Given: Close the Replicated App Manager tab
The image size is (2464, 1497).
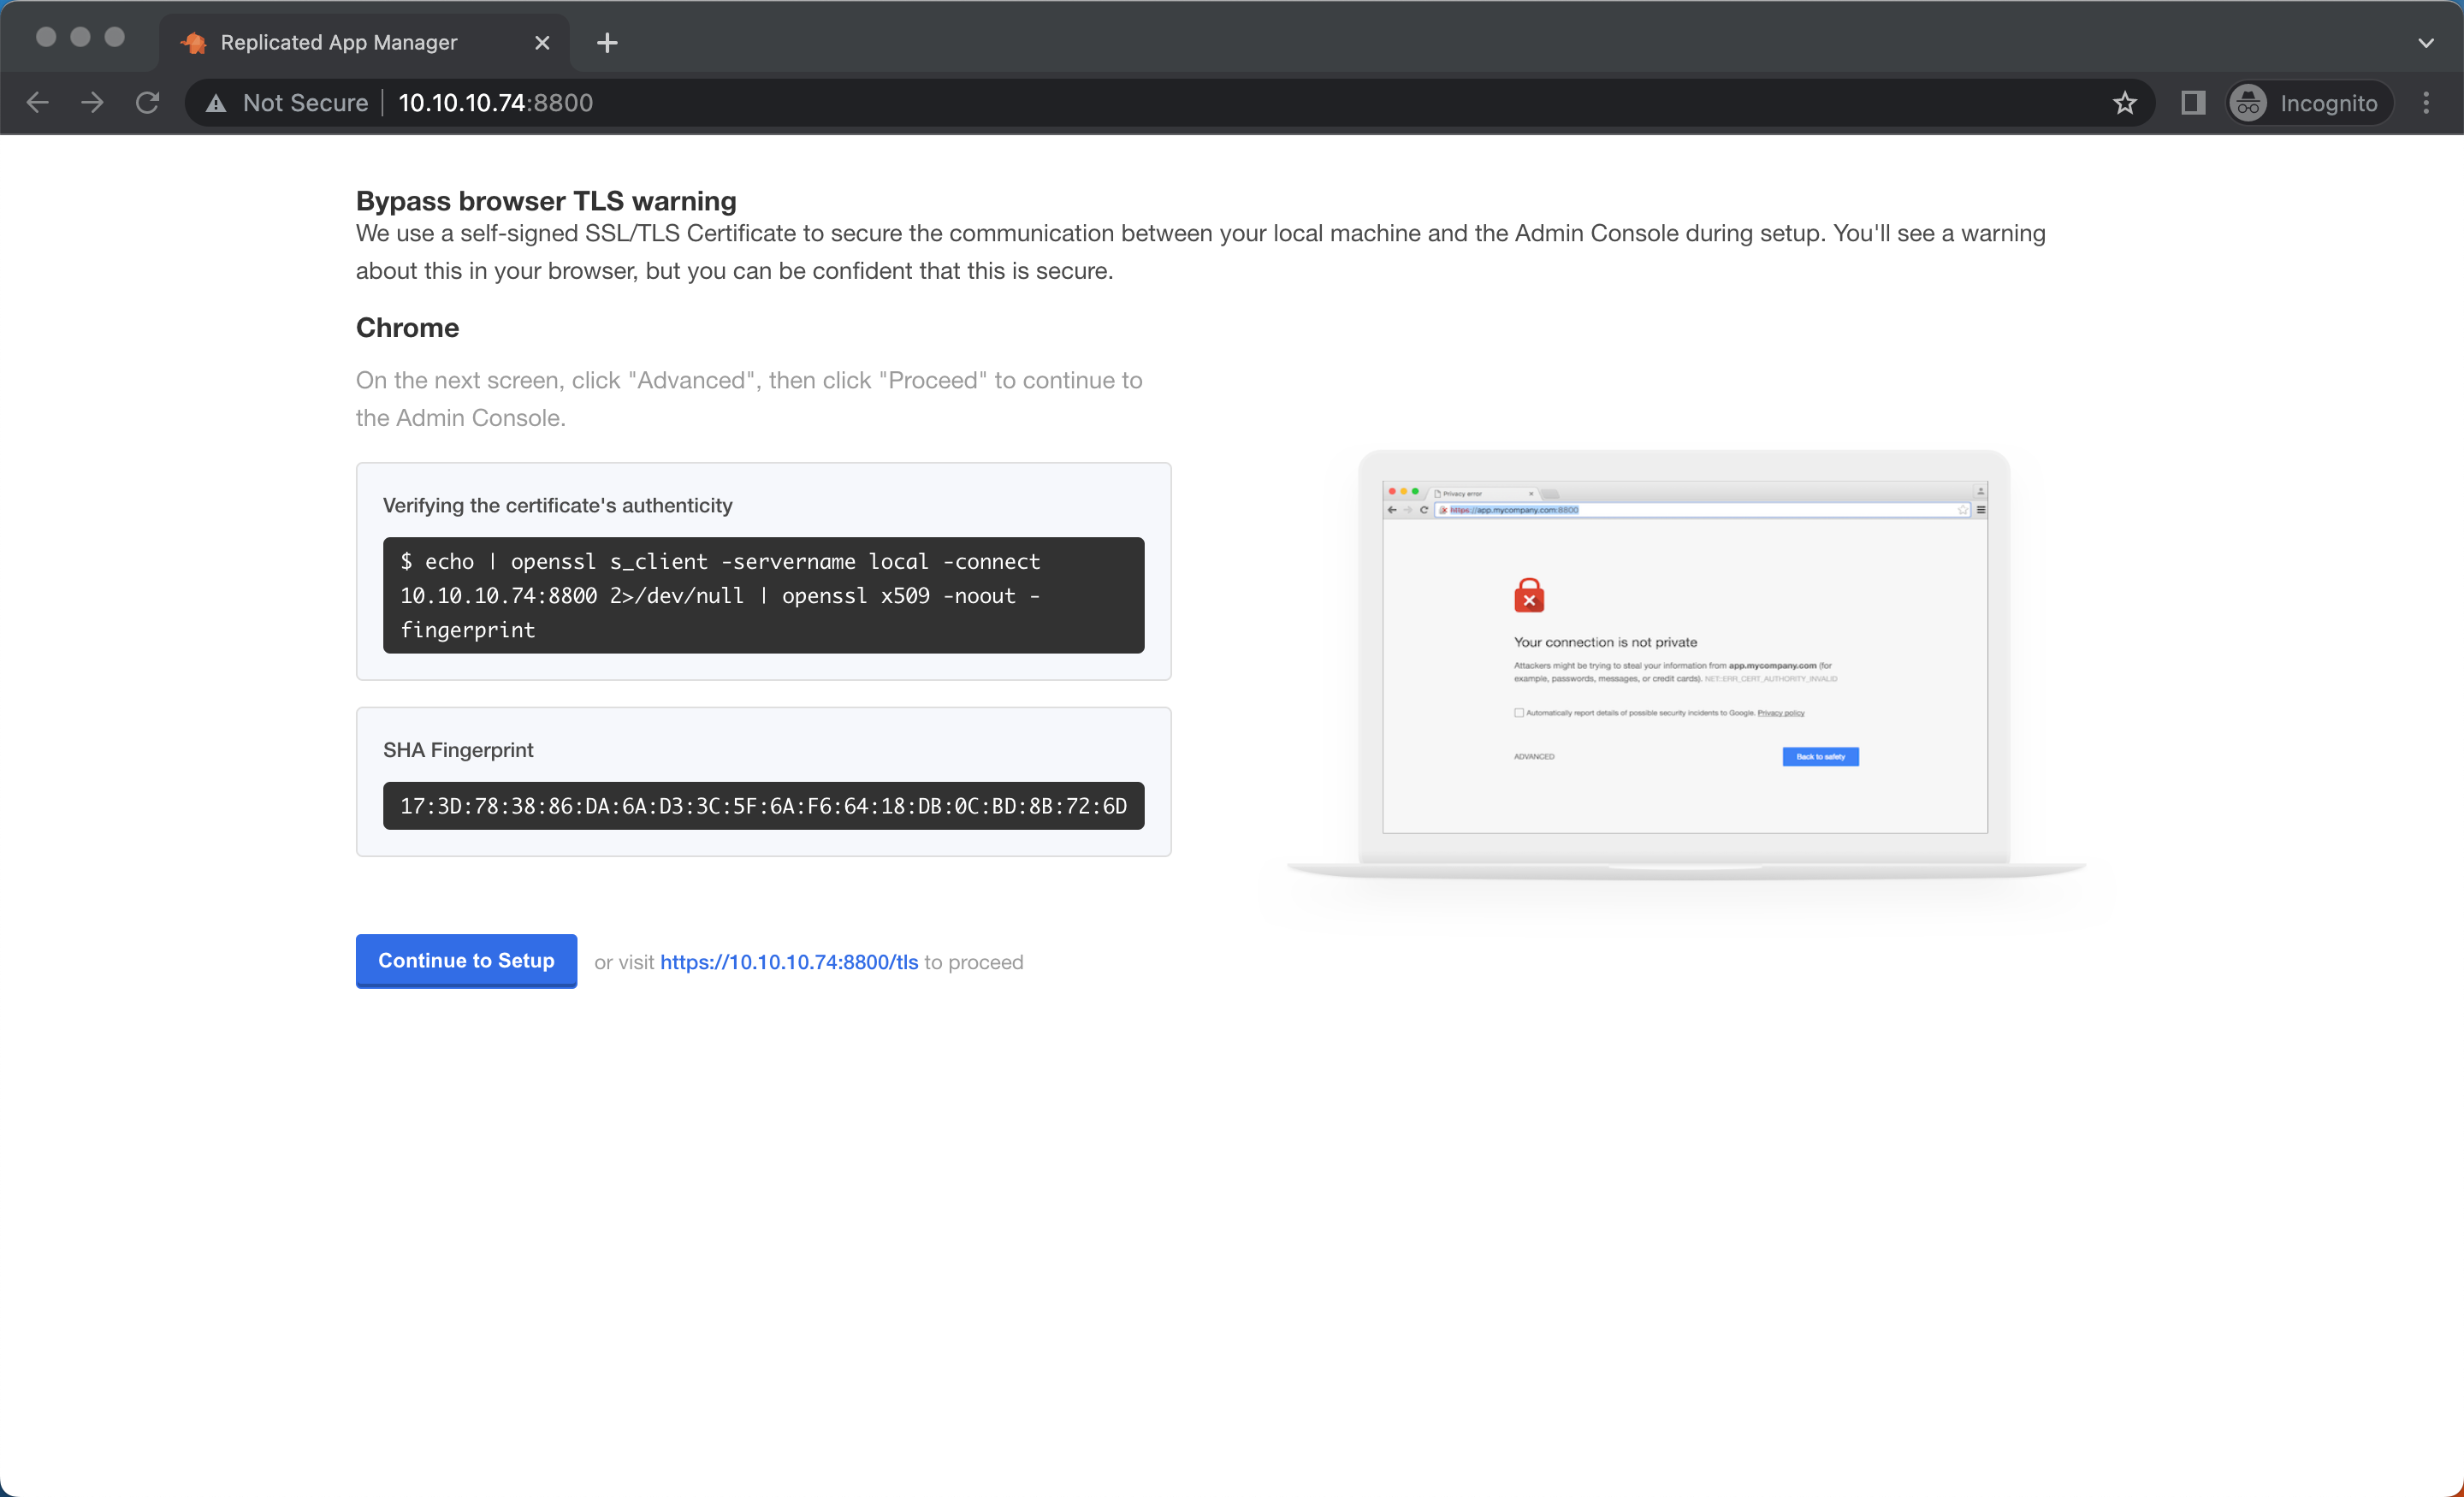Looking at the screenshot, I should [542, 42].
